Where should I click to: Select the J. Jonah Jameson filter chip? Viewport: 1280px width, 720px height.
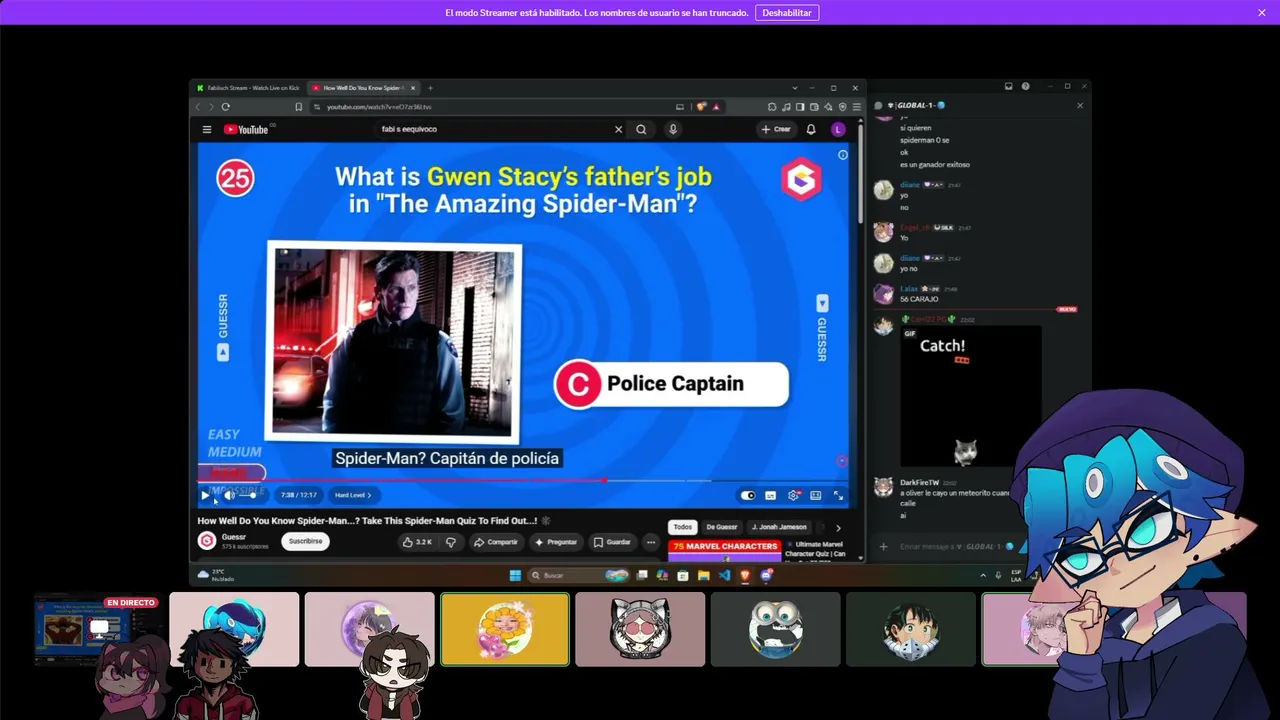[x=779, y=527]
